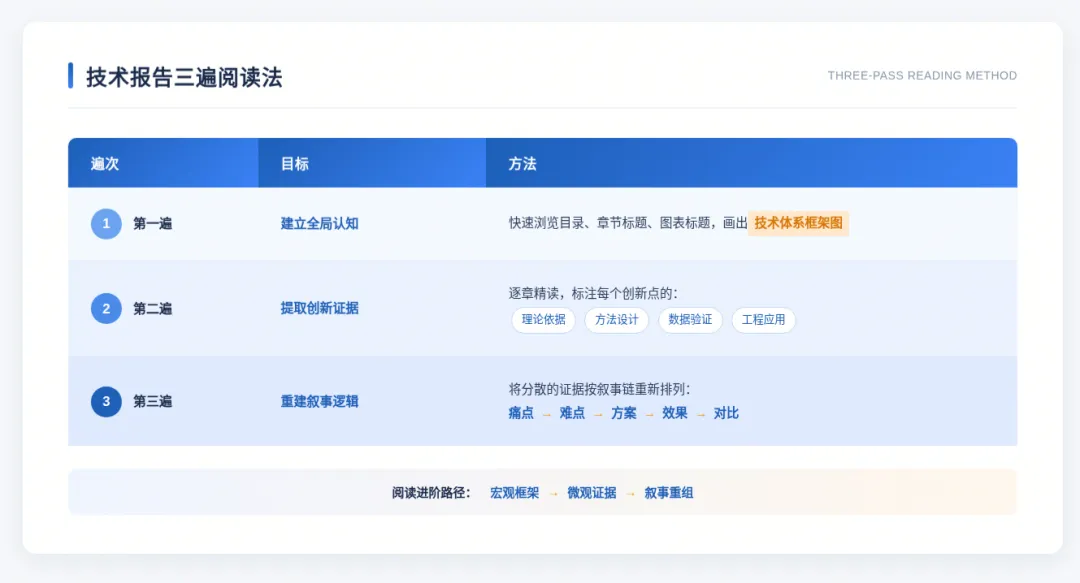Select the 工程应用 pill tag
The image size is (1080, 583).
click(x=763, y=320)
